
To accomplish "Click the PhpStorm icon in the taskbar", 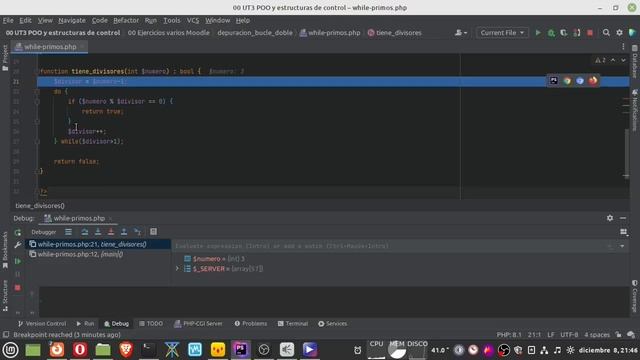I will pyautogui.click(x=241, y=349).
